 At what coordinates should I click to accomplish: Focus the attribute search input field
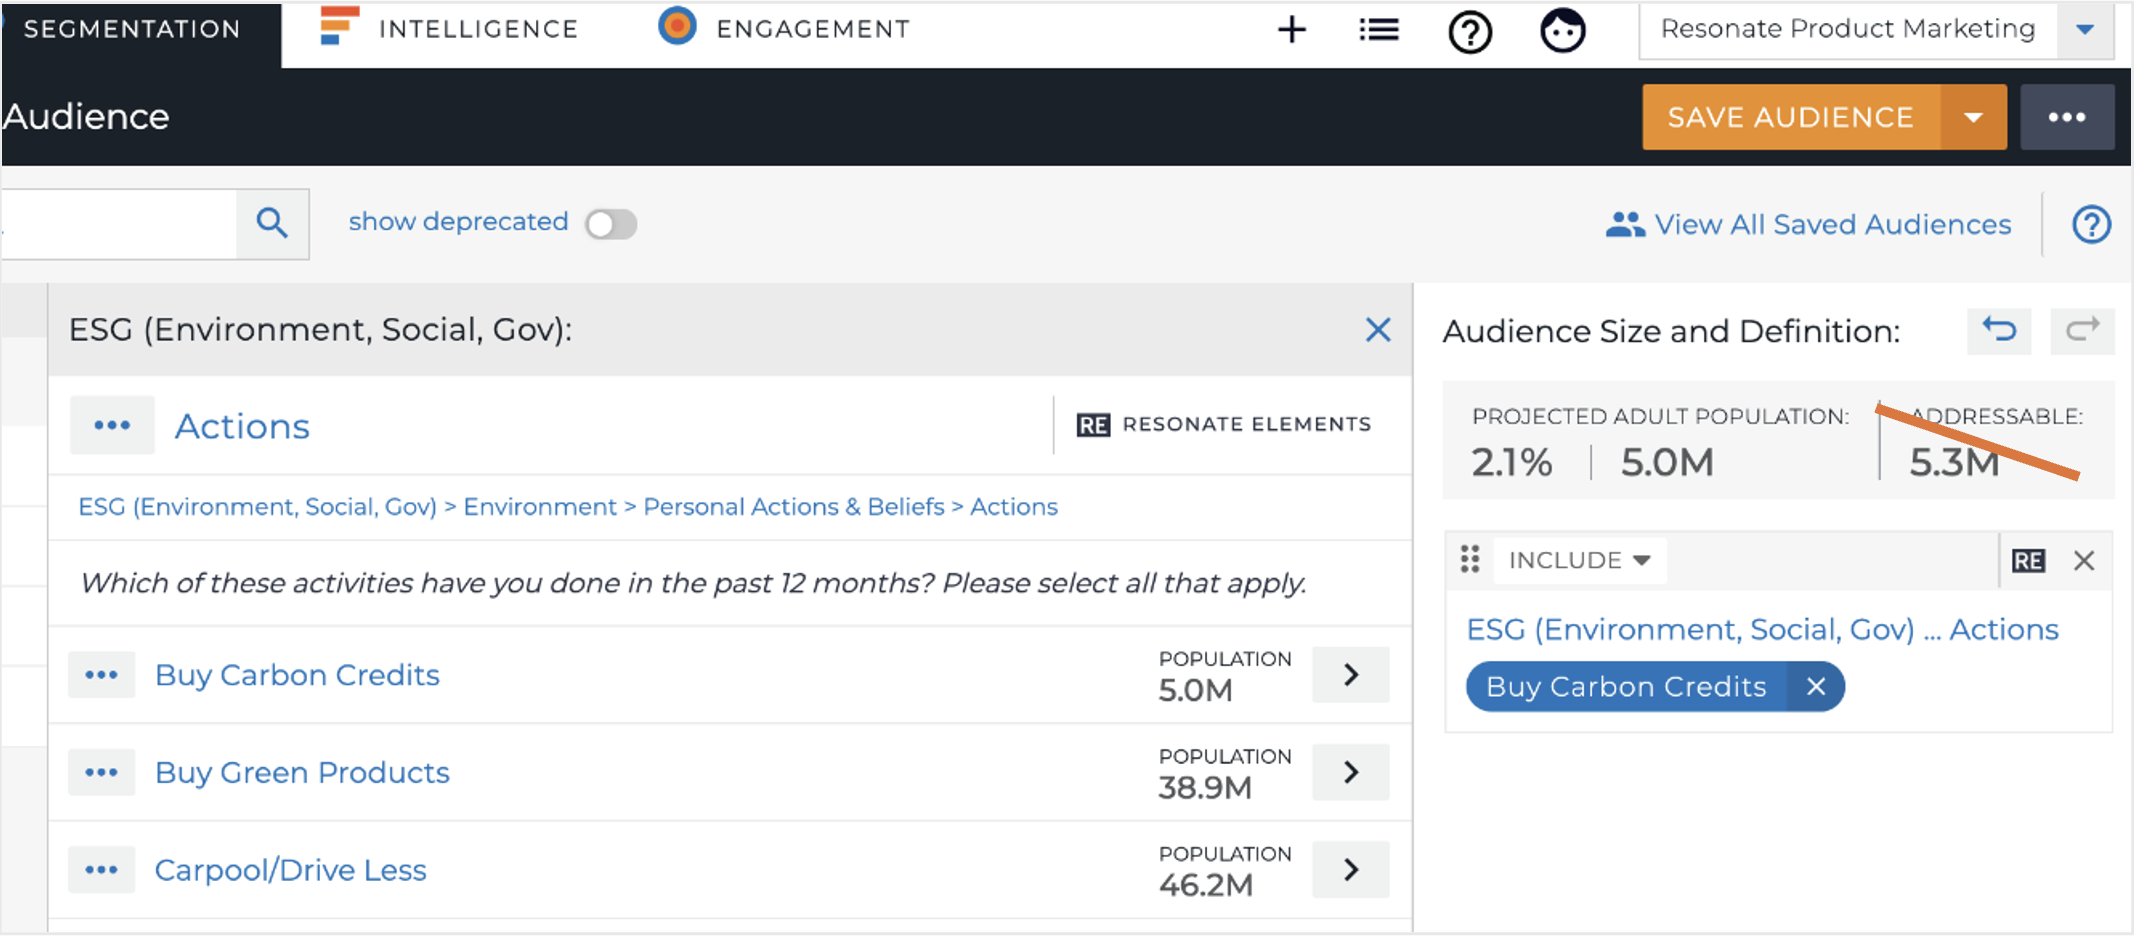(x=119, y=224)
